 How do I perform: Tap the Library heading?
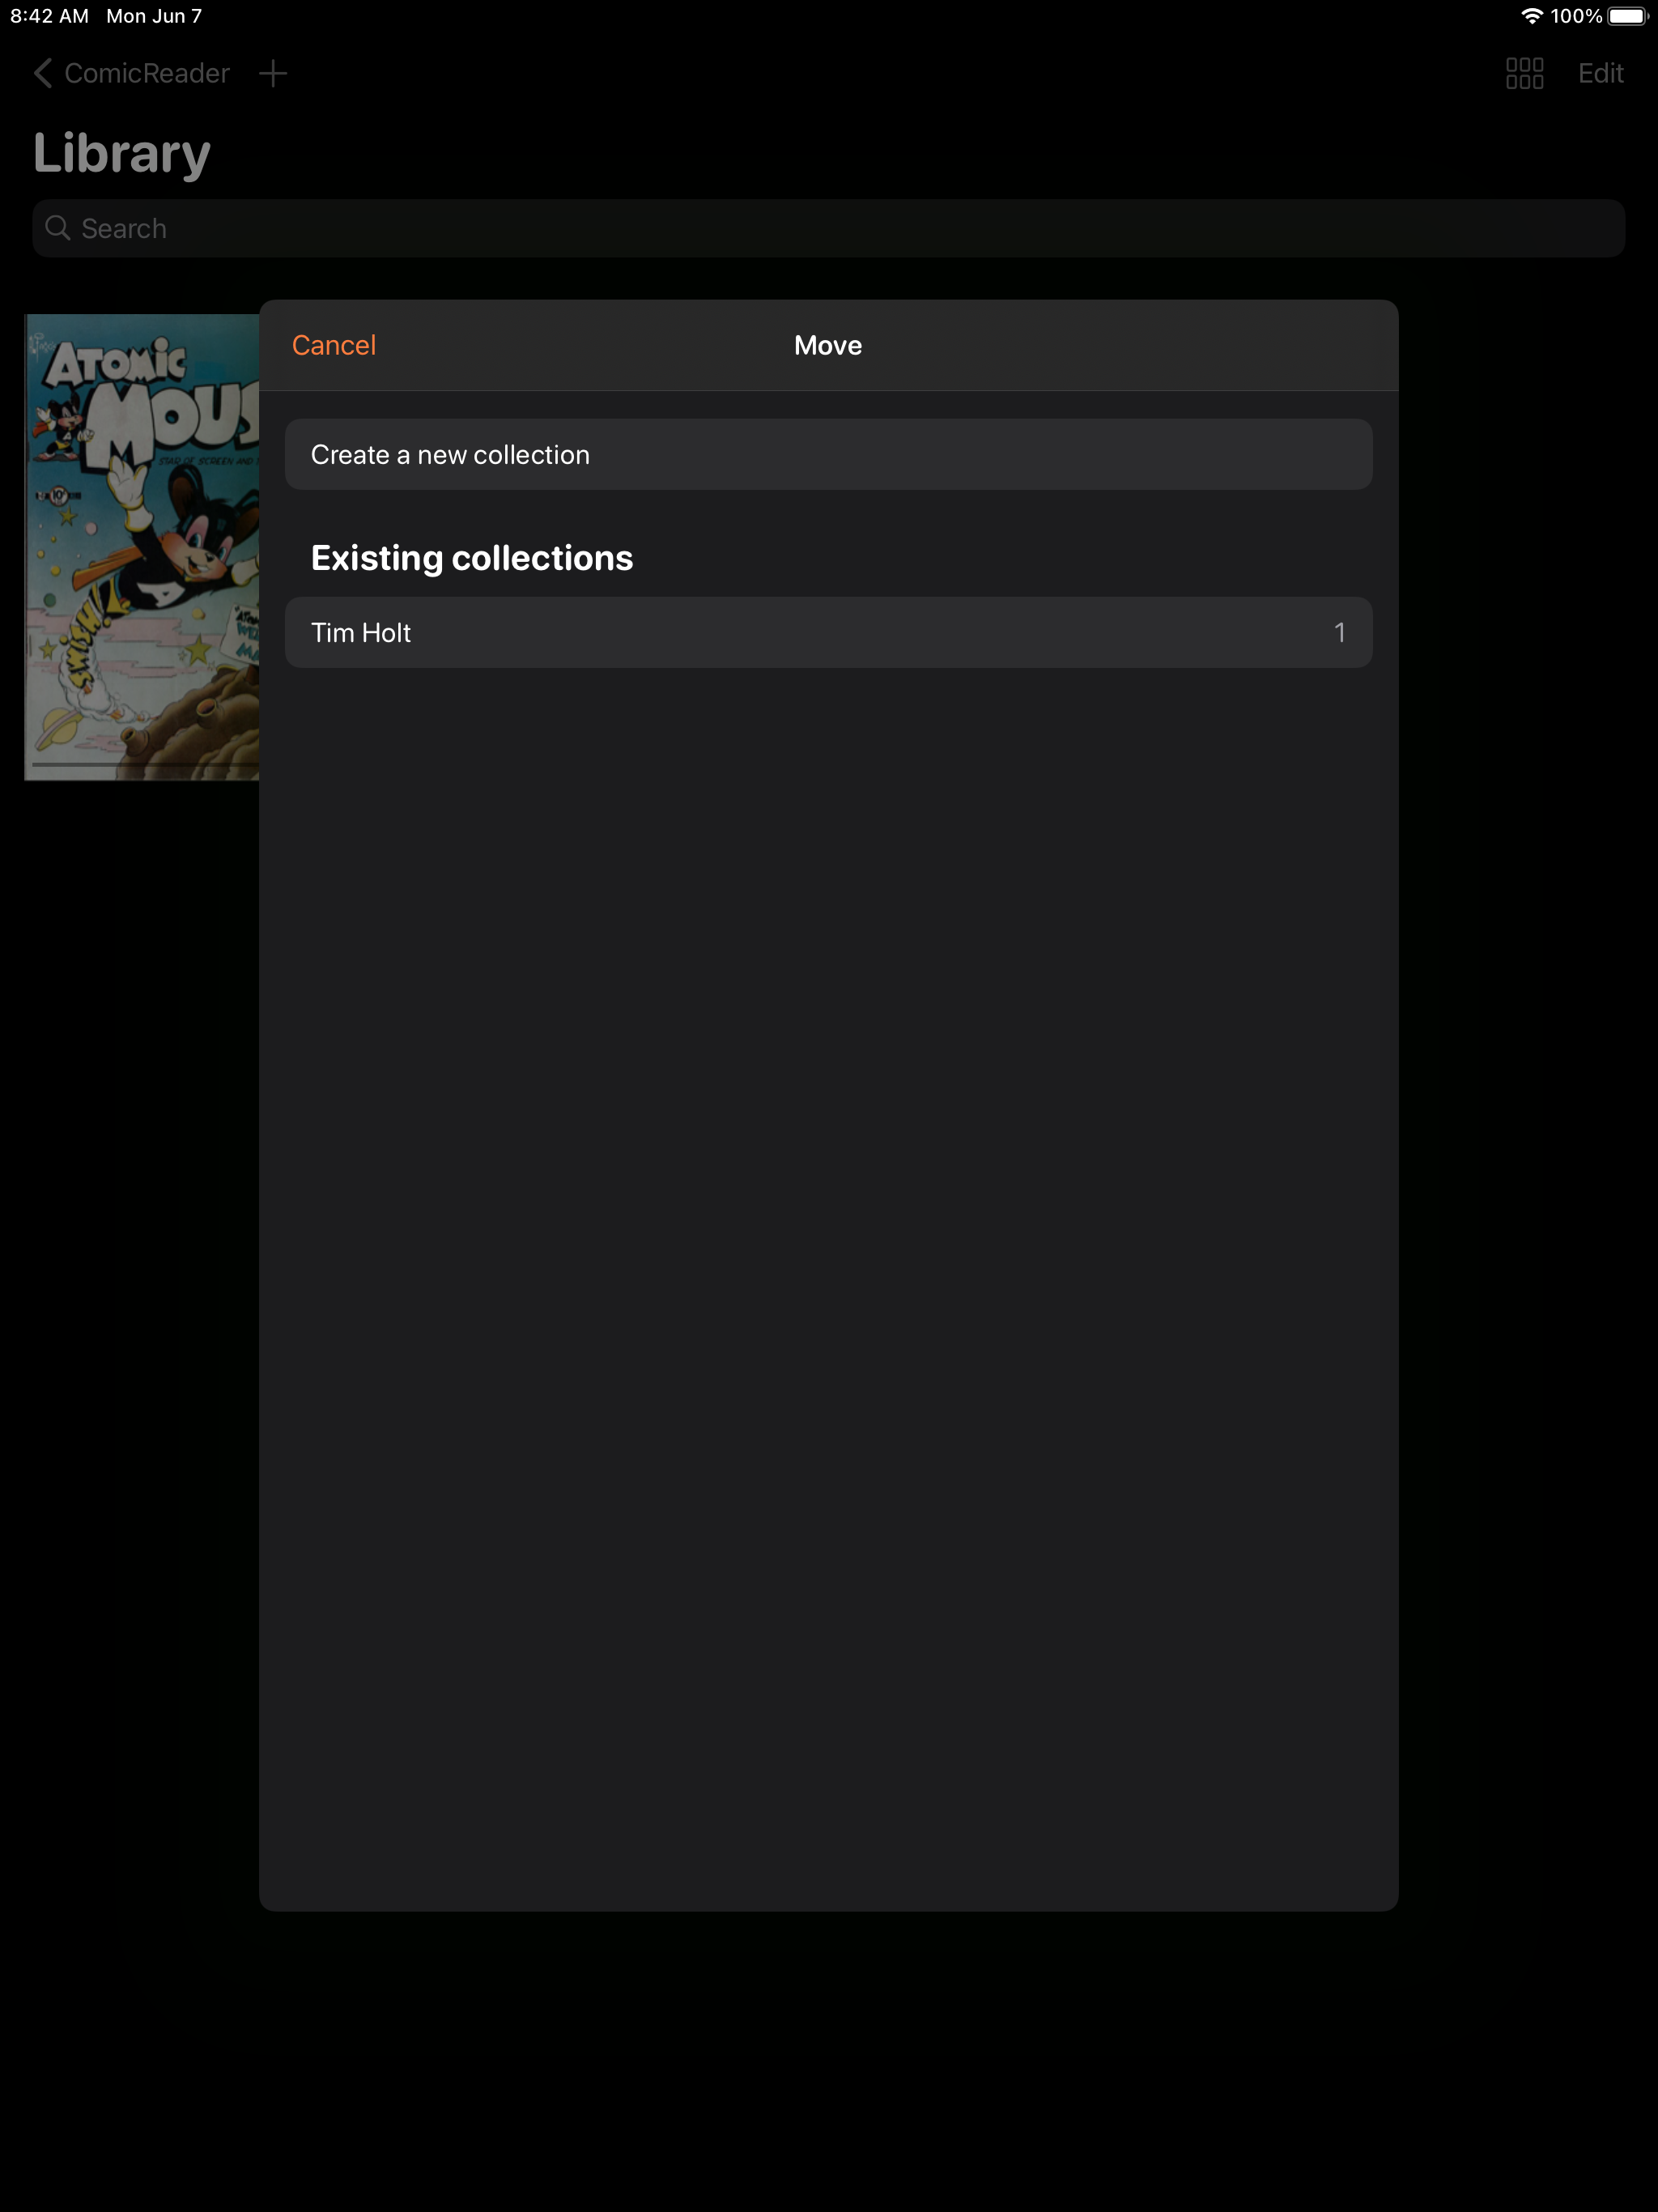(122, 154)
